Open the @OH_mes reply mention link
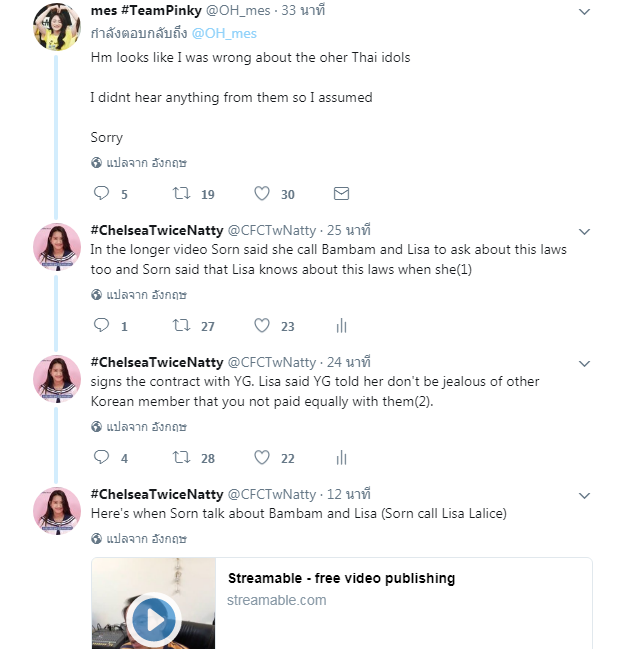623x649 pixels. click(x=224, y=33)
